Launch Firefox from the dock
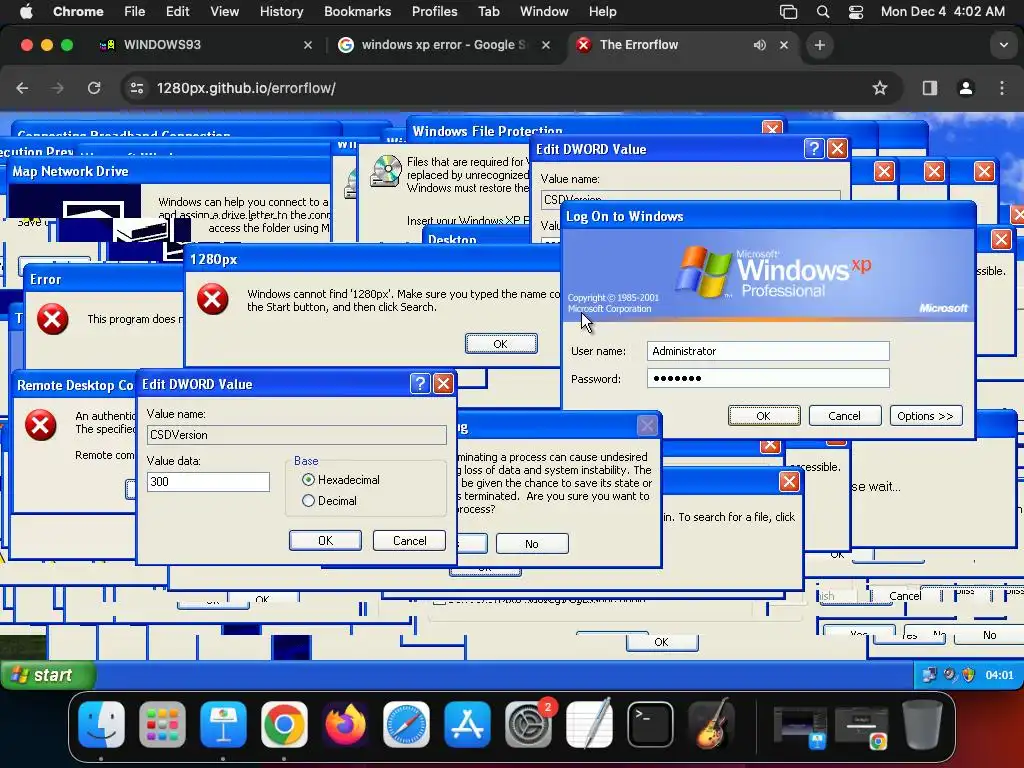The image size is (1024, 768). [x=345, y=724]
